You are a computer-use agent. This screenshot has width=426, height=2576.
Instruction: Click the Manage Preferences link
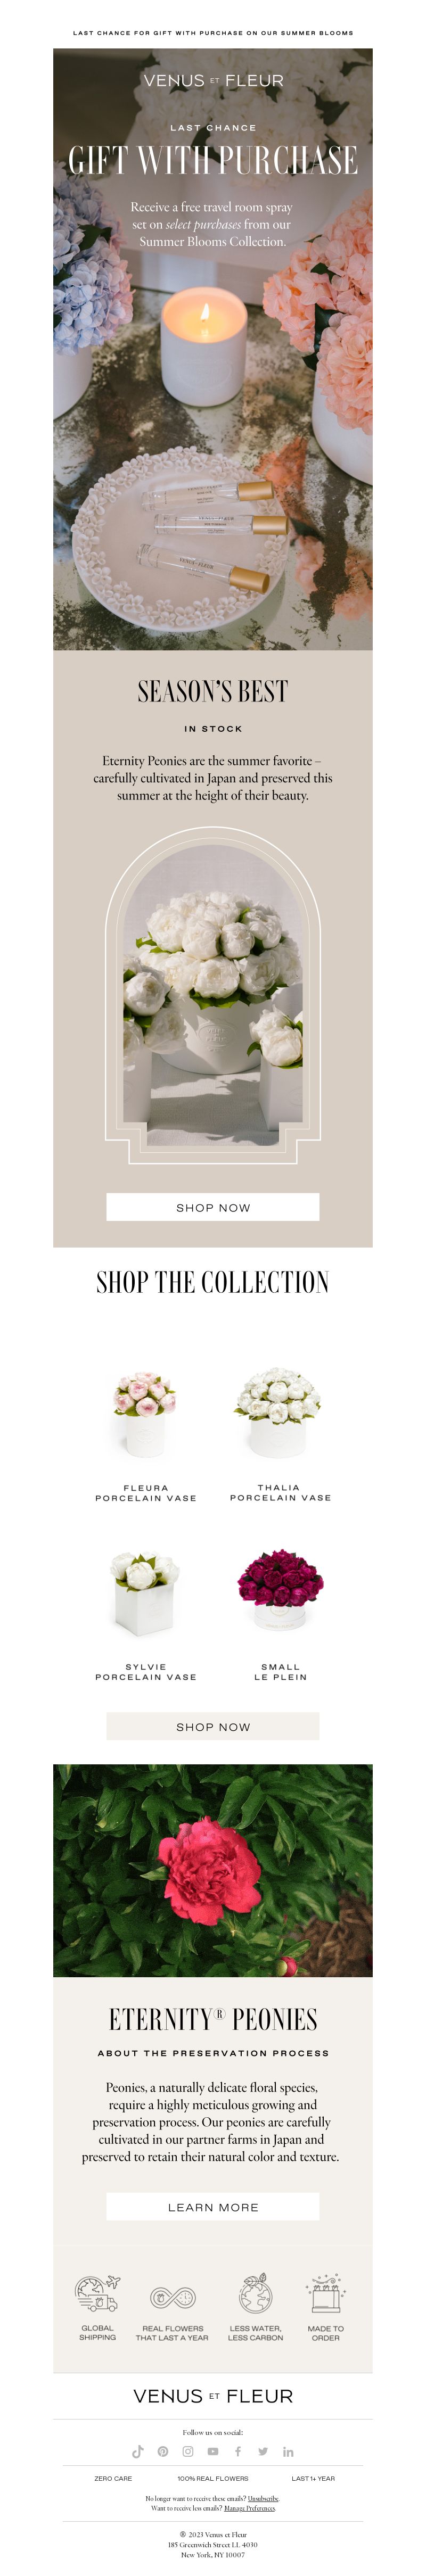[249, 2508]
